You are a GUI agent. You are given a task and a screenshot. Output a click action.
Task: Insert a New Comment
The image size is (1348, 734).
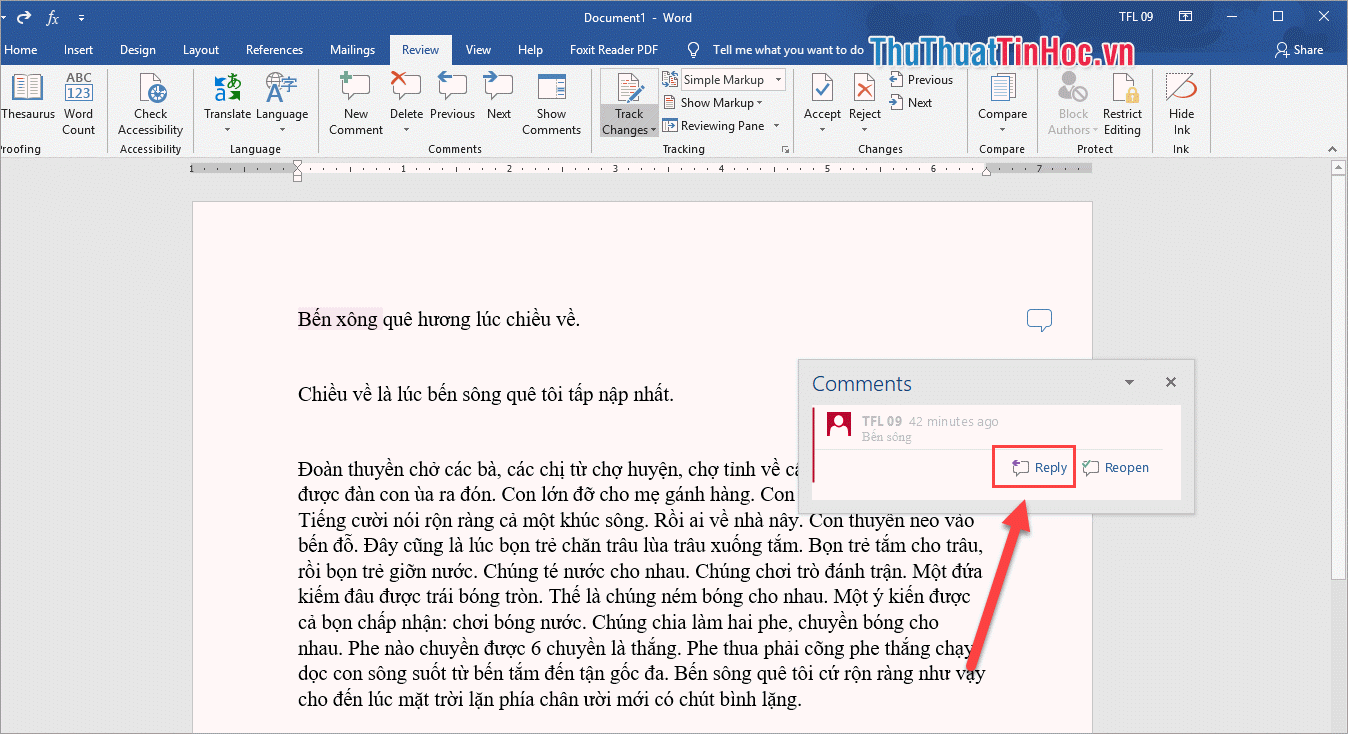click(356, 103)
